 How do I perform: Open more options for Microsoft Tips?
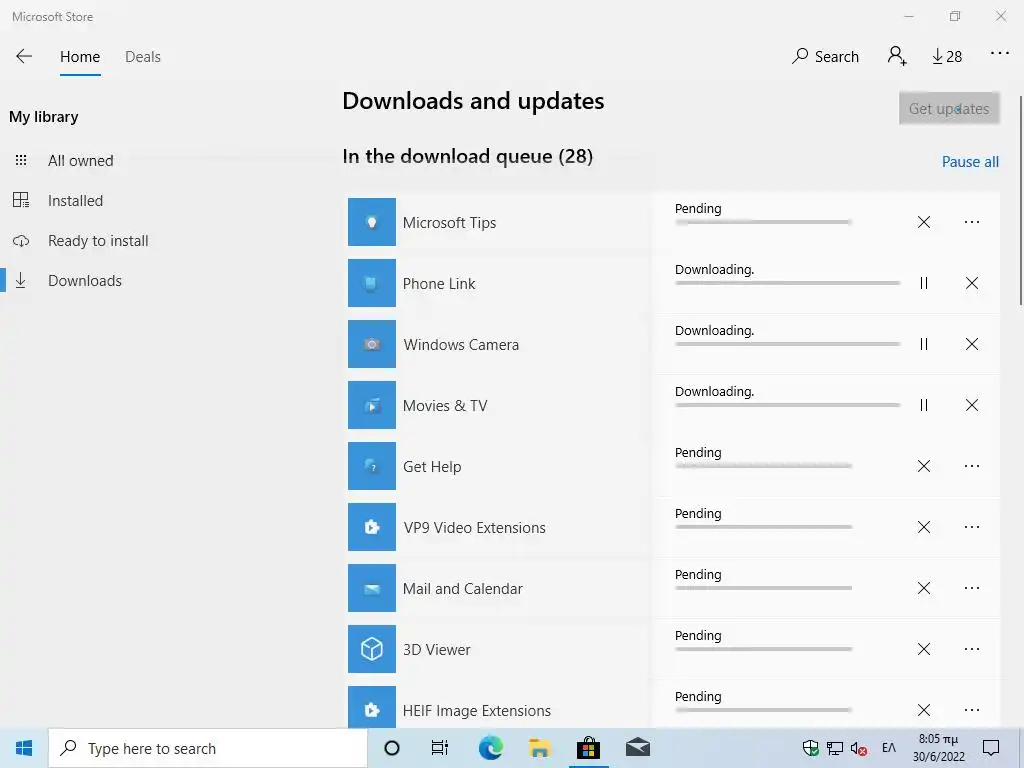[x=972, y=222]
